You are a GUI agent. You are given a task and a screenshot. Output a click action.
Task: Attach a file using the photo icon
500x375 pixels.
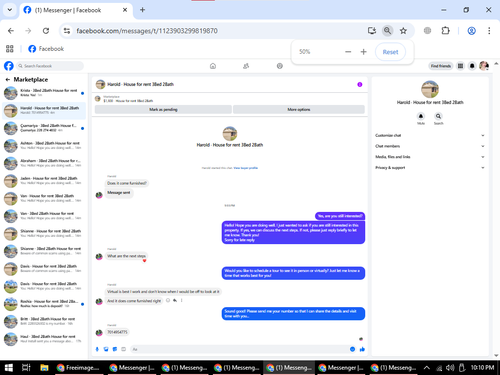click(x=106, y=349)
